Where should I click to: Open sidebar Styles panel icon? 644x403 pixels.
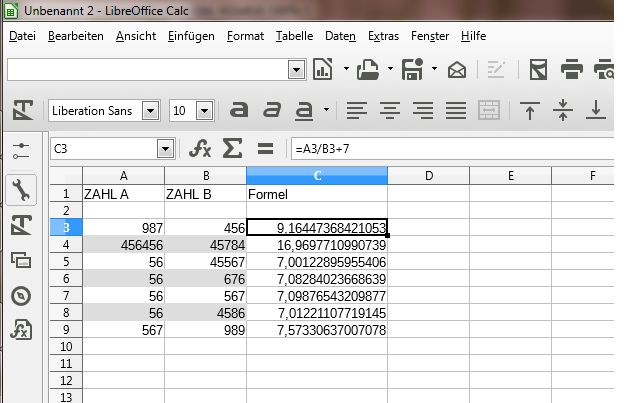(x=21, y=225)
